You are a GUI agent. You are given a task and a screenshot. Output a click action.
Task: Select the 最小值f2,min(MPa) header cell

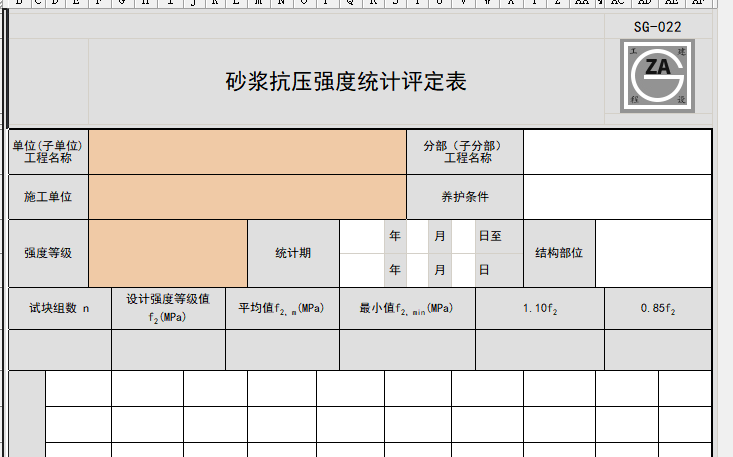[x=407, y=308]
